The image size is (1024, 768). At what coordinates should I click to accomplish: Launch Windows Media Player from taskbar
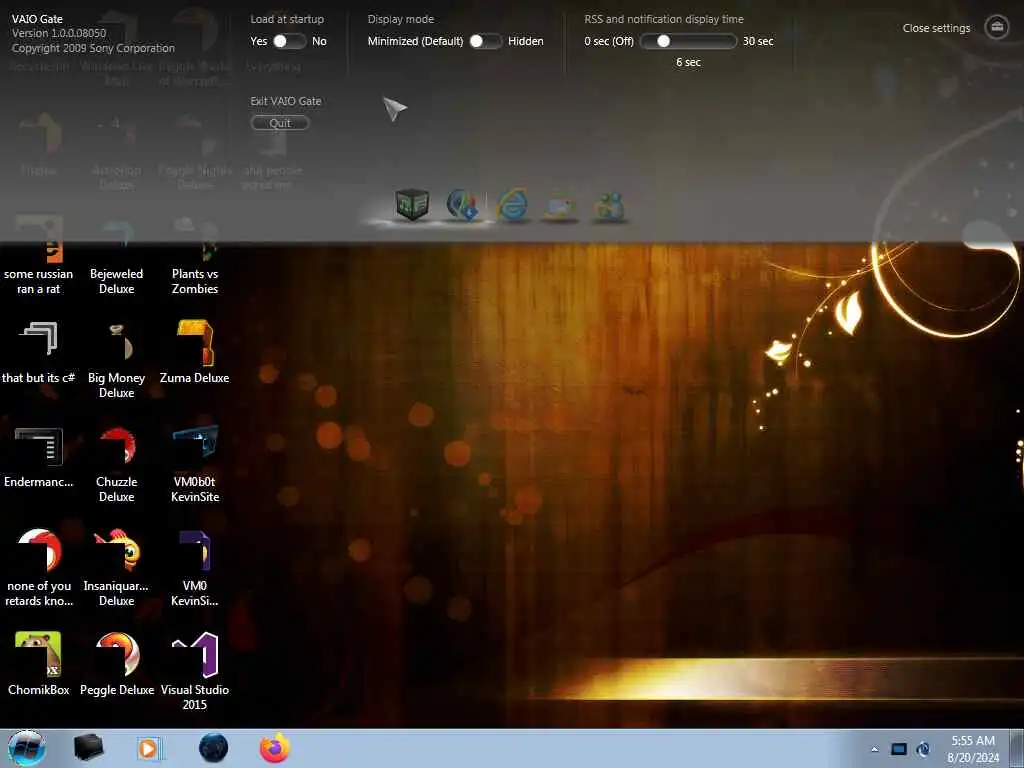tap(150, 748)
